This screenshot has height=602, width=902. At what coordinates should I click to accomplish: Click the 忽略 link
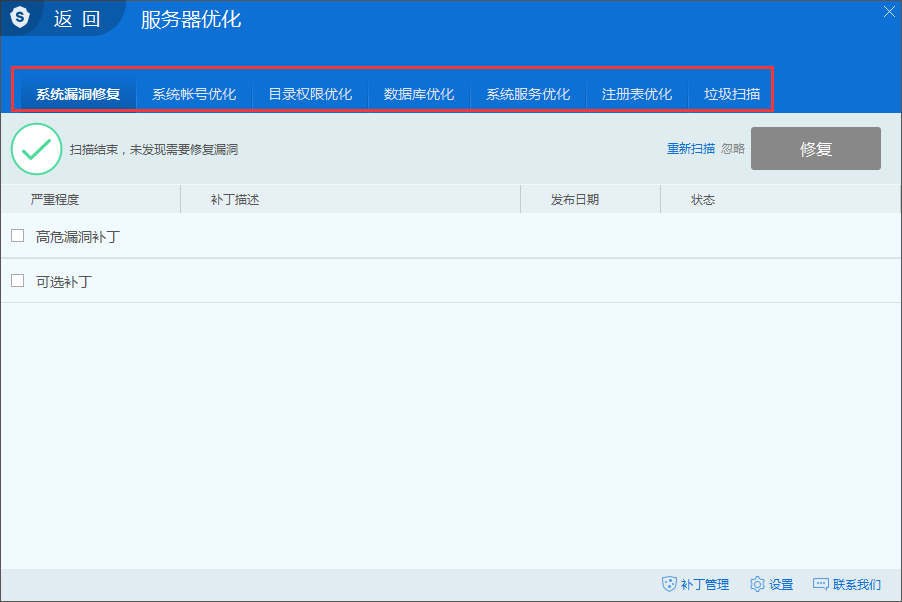pyautogui.click(x=734, y=148)
